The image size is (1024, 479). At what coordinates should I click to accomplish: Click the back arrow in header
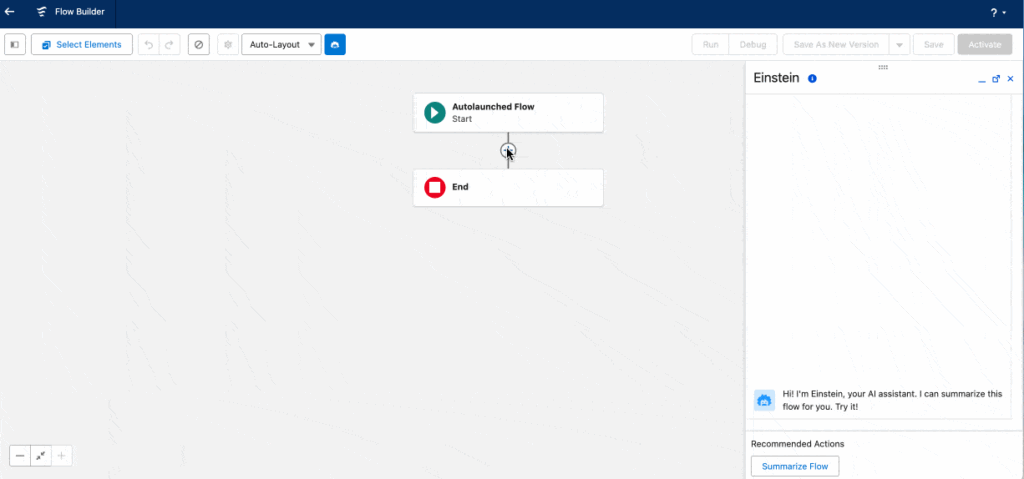(x=10, y=12)
